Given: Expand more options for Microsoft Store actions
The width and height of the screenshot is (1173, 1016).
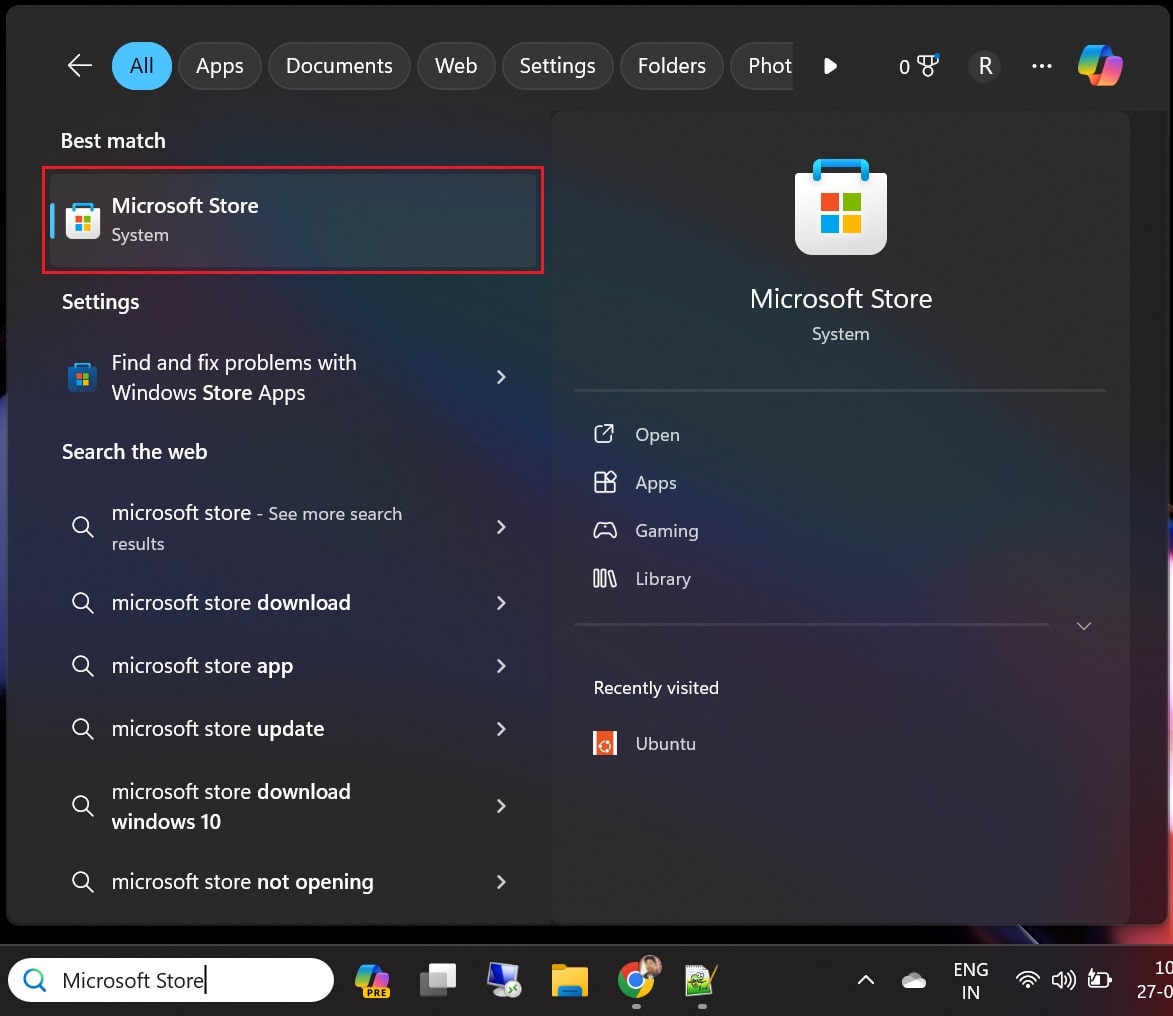Looking at the screenshot, I should 1084,625.
